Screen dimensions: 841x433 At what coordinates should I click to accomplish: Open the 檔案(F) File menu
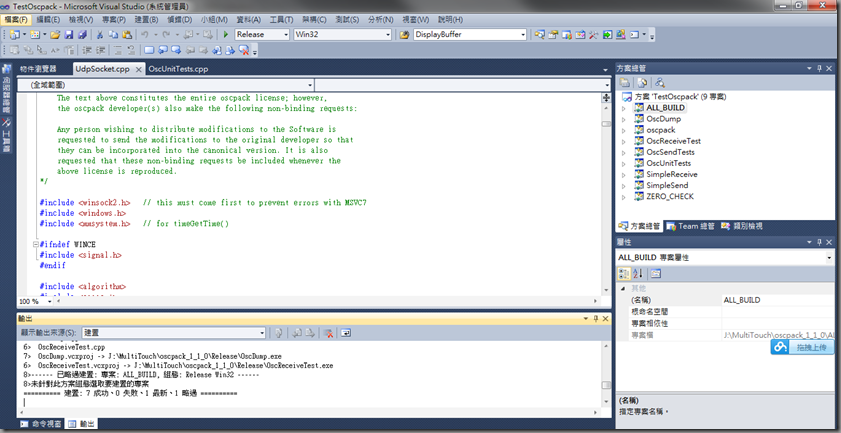[x=17, y=19]
